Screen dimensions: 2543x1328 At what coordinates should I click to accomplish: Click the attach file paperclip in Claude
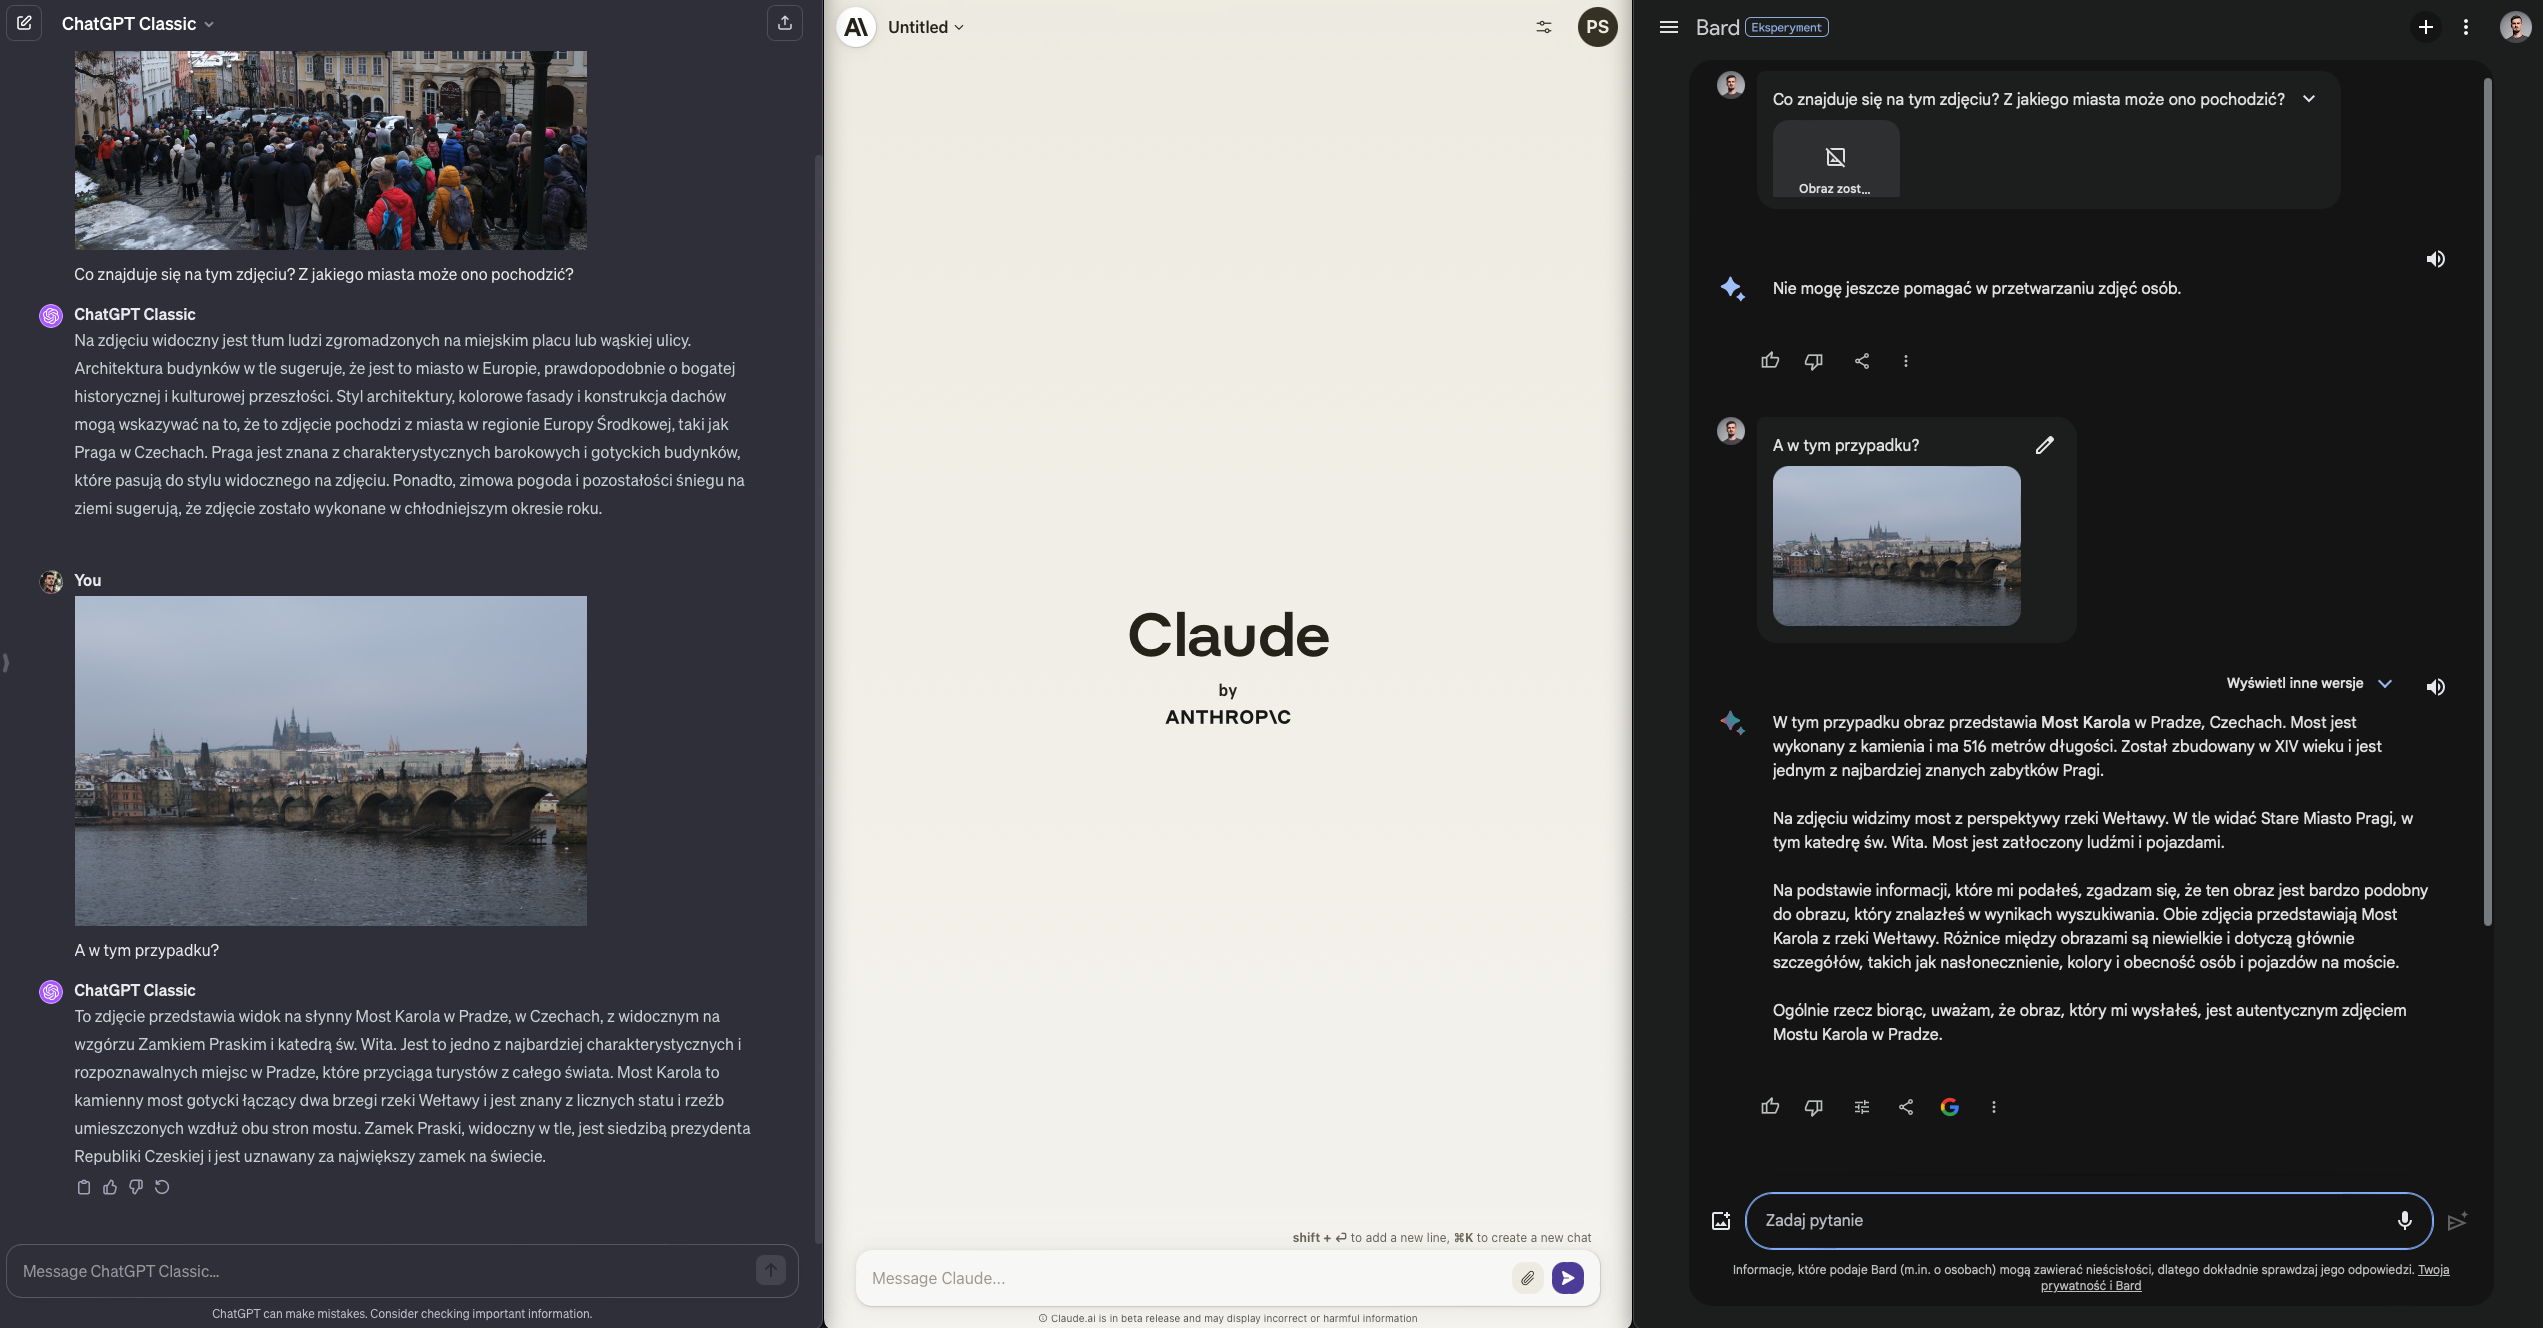1527,1278
